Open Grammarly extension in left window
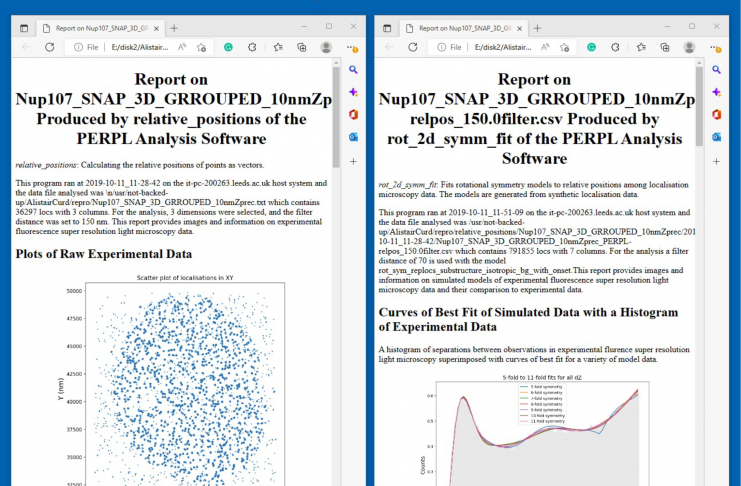741x486 pixels. 228,47
